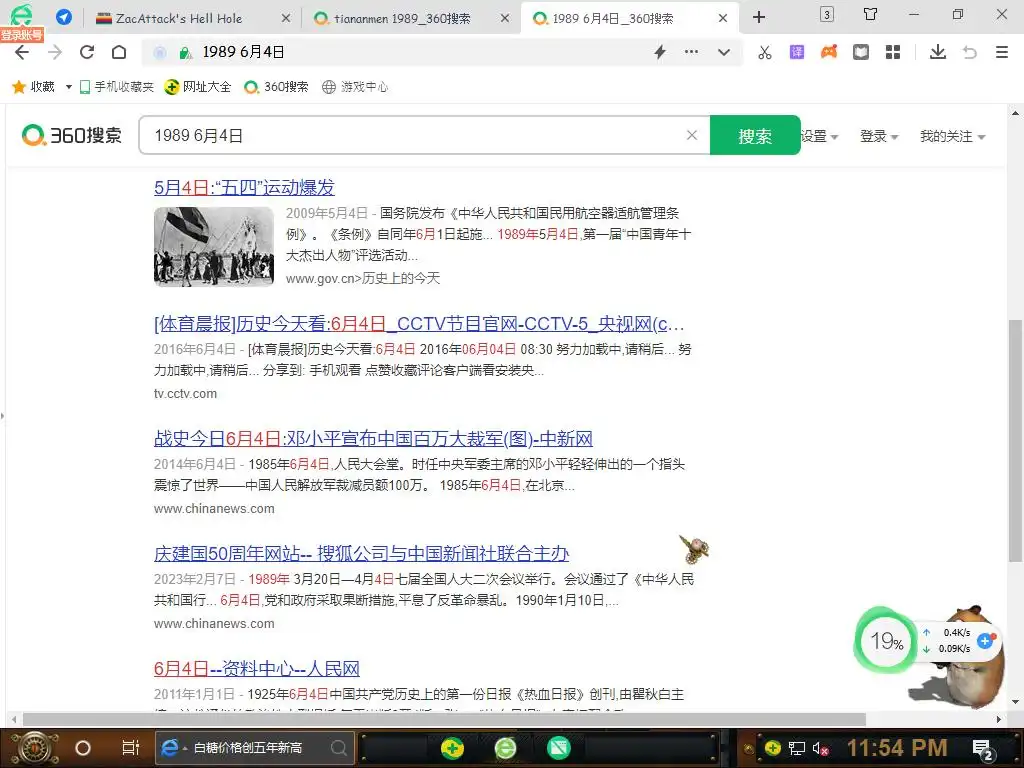
Task: Click the taskbar 白糖价格创五年新高 search box
Action: pos(255,748)
